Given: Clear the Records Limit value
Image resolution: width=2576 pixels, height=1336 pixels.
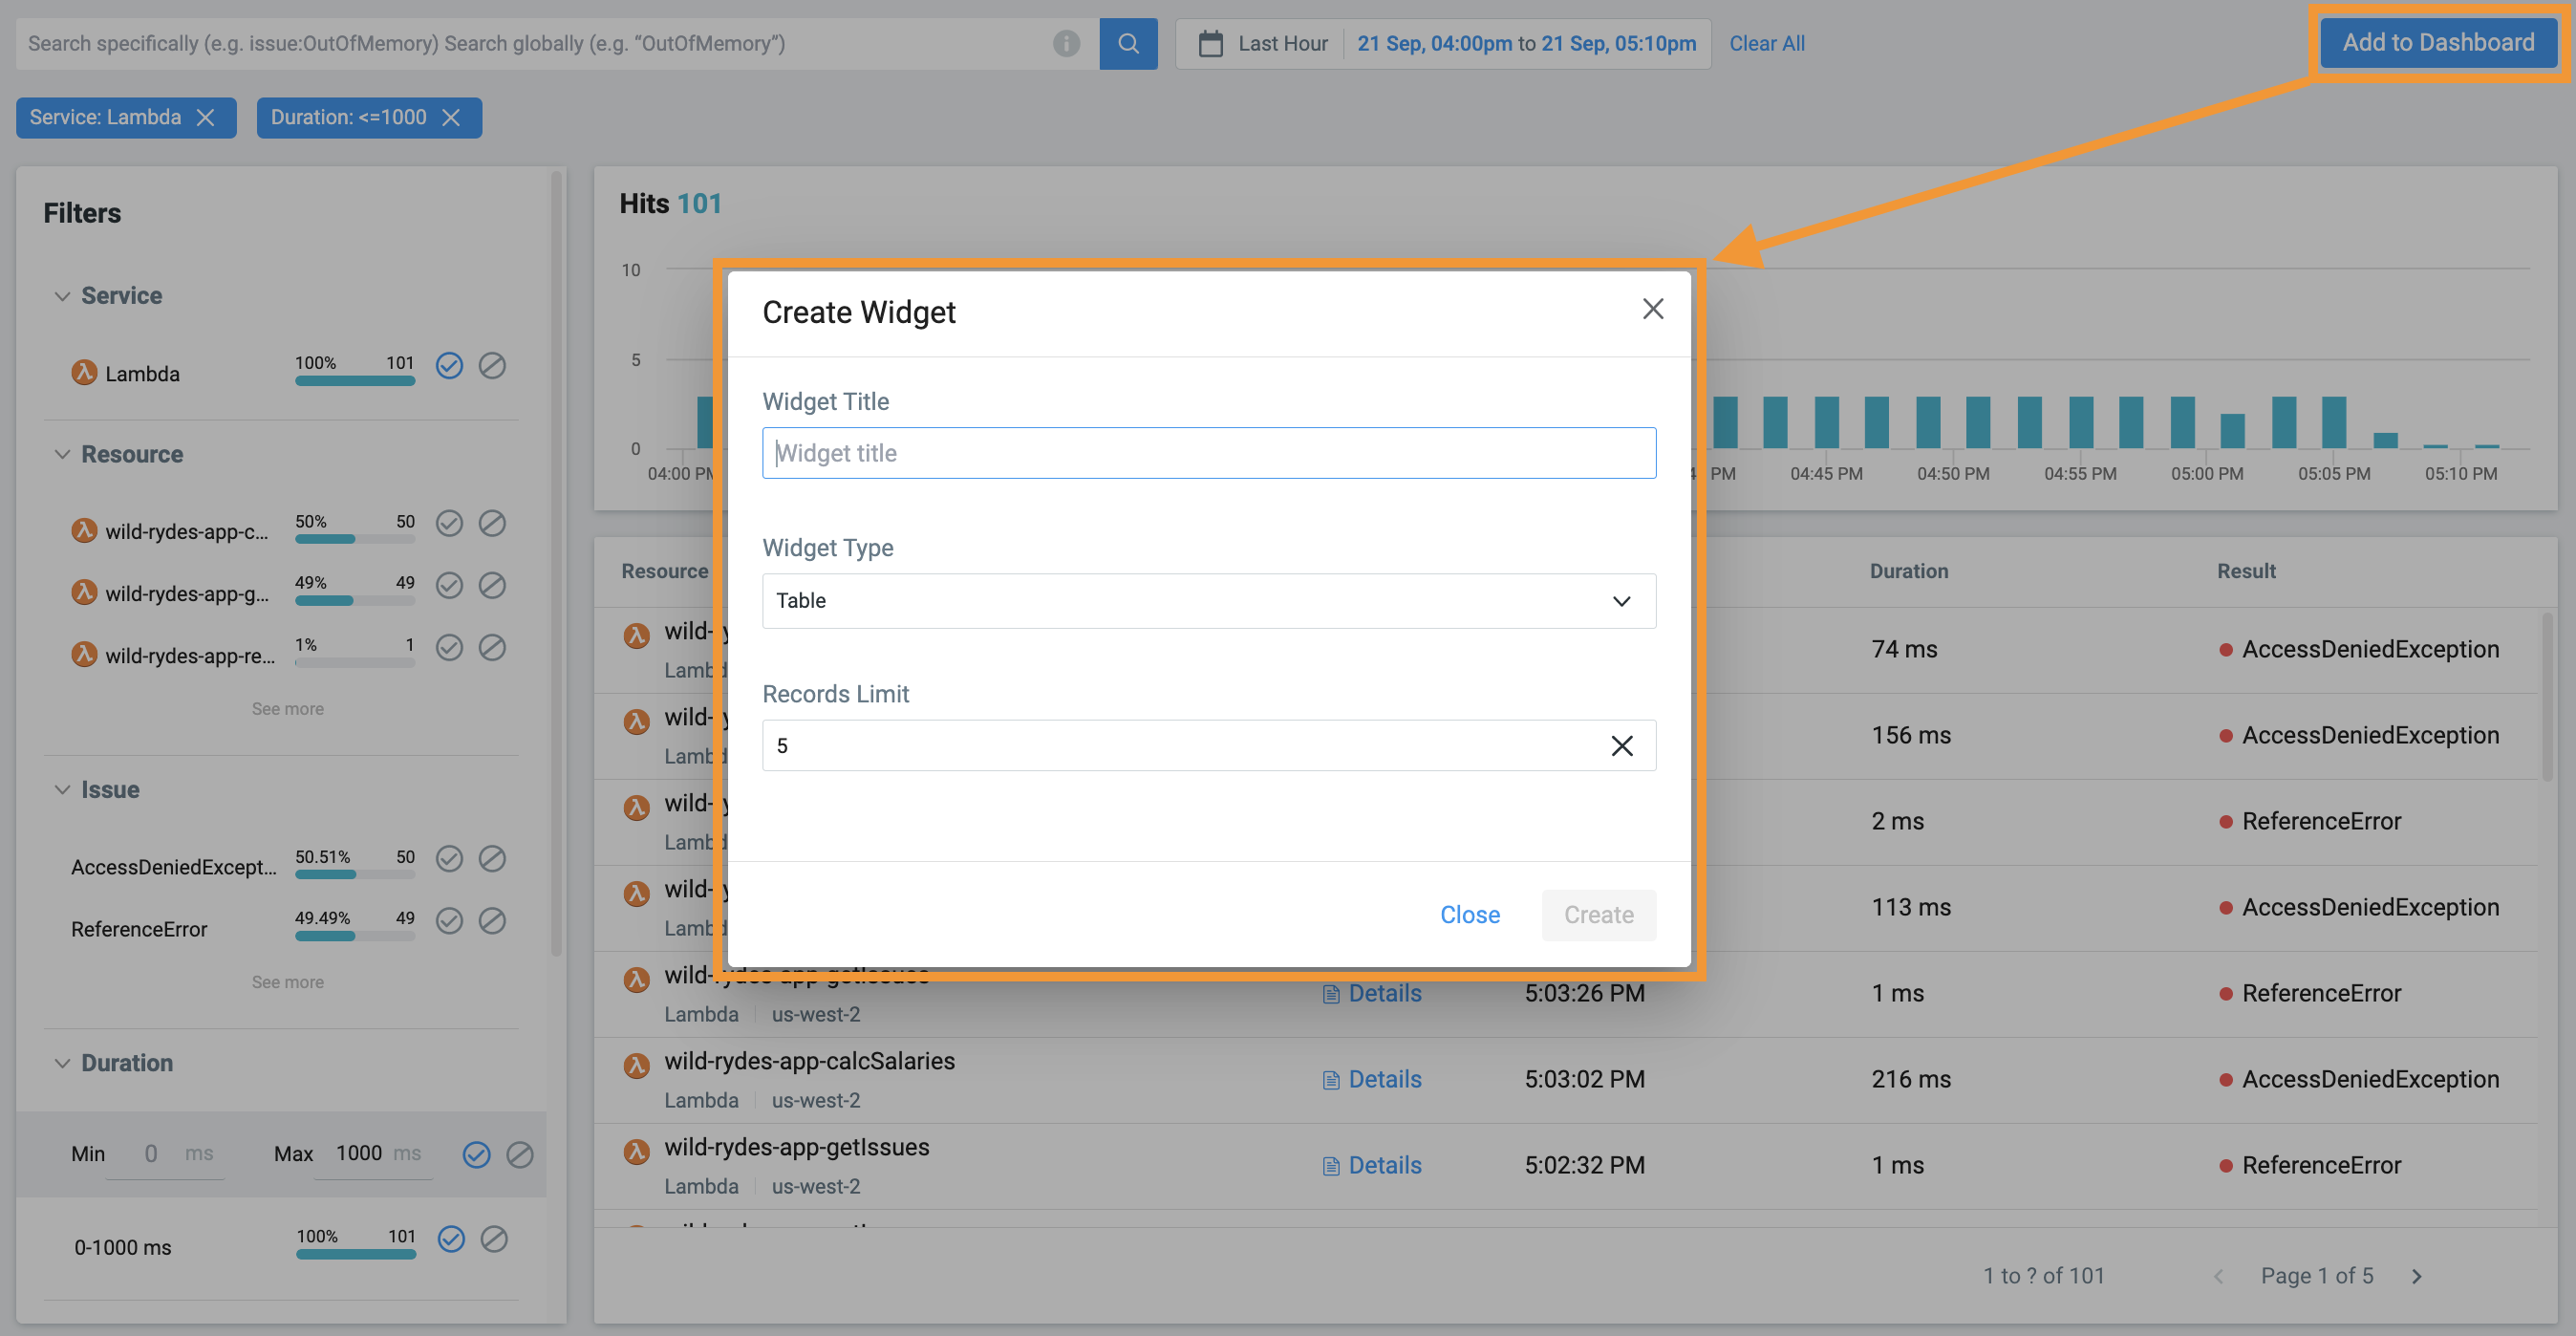Looking at the screenshot, I should (1621, 745).
